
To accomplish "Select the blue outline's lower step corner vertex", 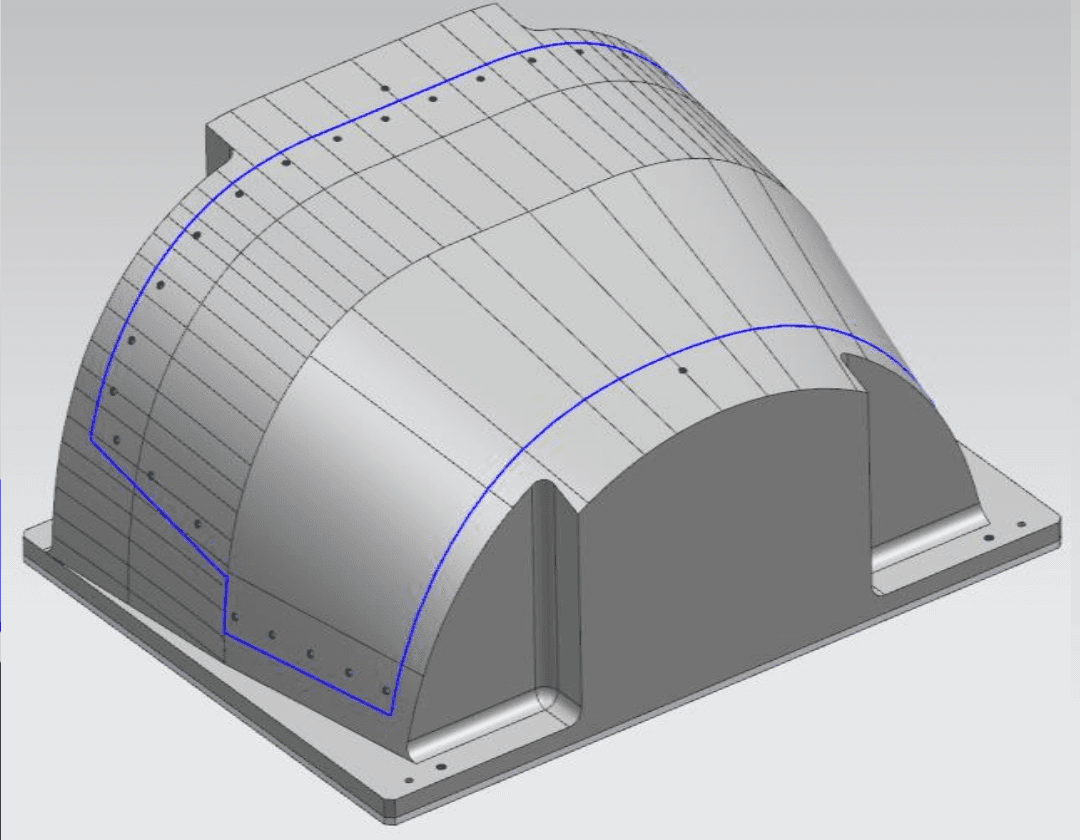I will click(x=228, y=576).
